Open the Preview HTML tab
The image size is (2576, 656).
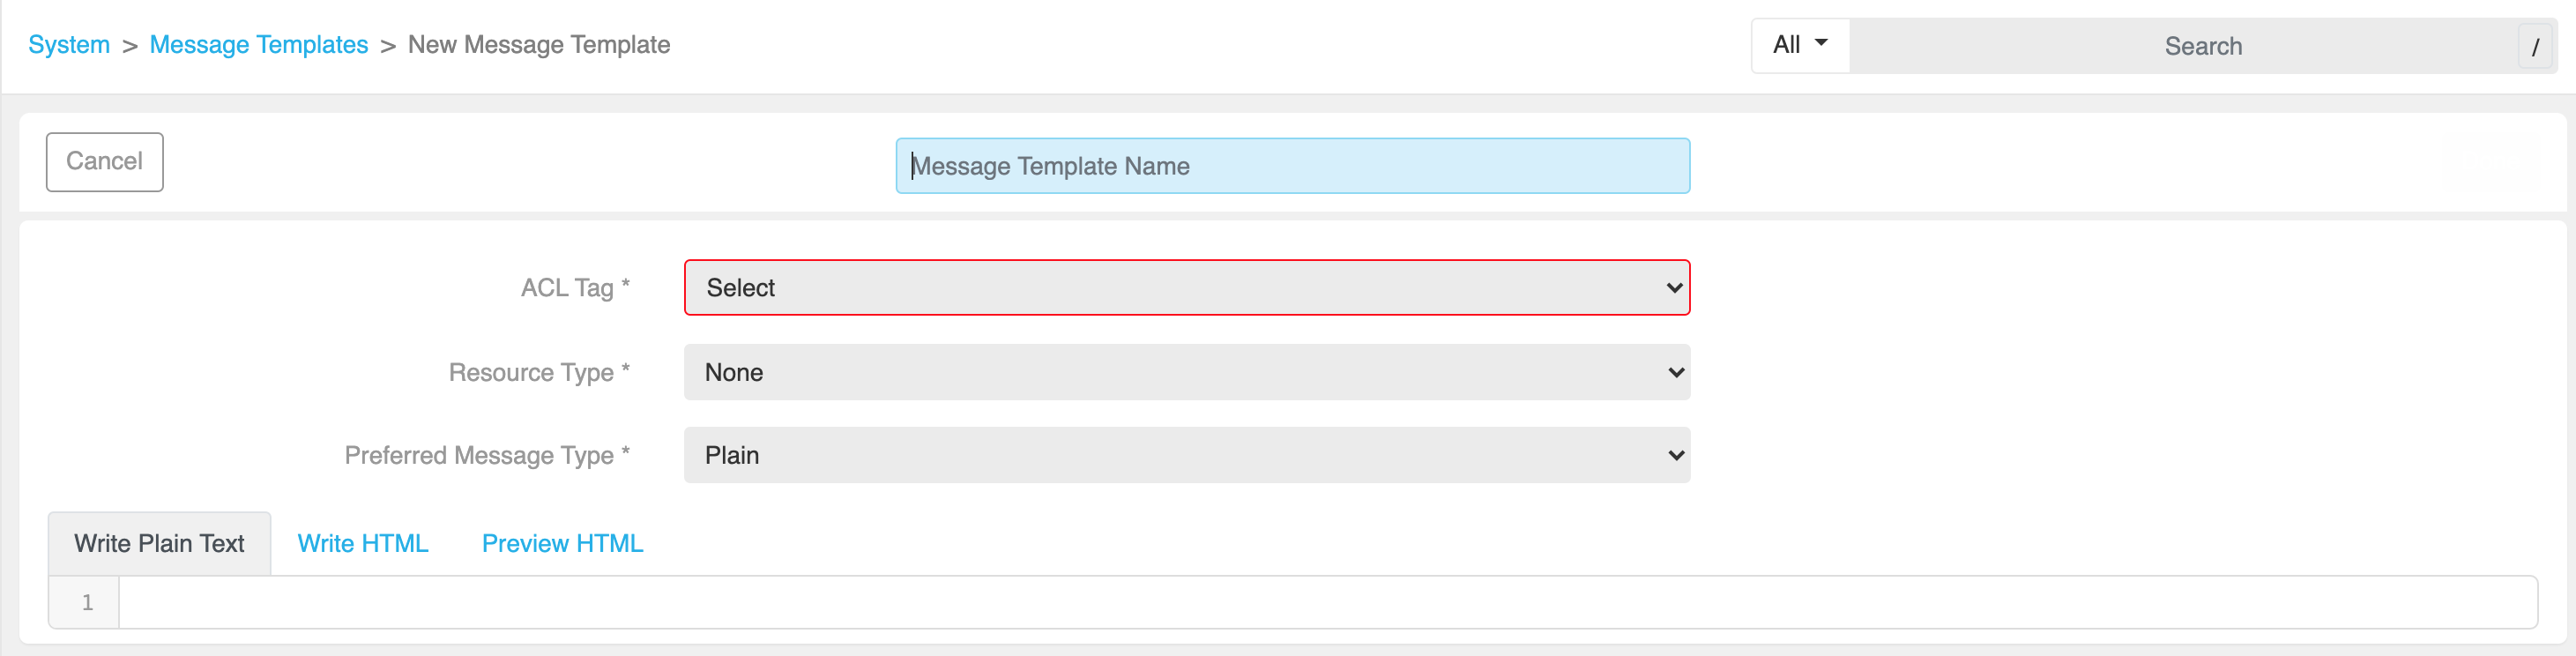coord(562,543)
